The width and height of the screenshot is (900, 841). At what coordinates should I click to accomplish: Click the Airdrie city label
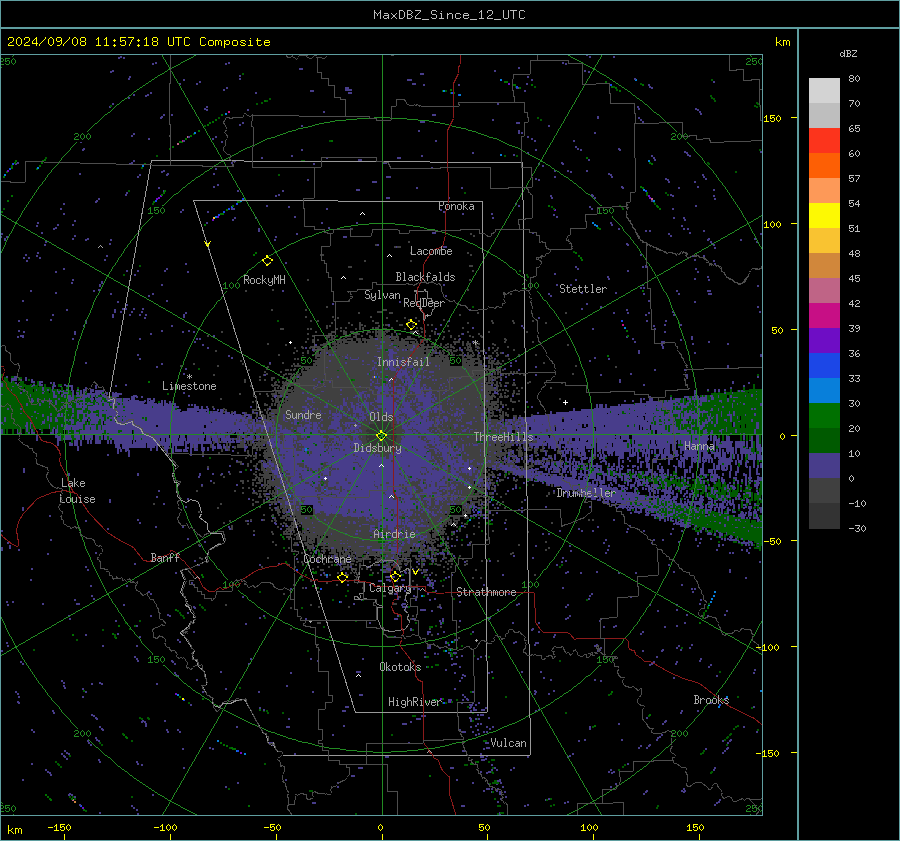pos(394,534)
